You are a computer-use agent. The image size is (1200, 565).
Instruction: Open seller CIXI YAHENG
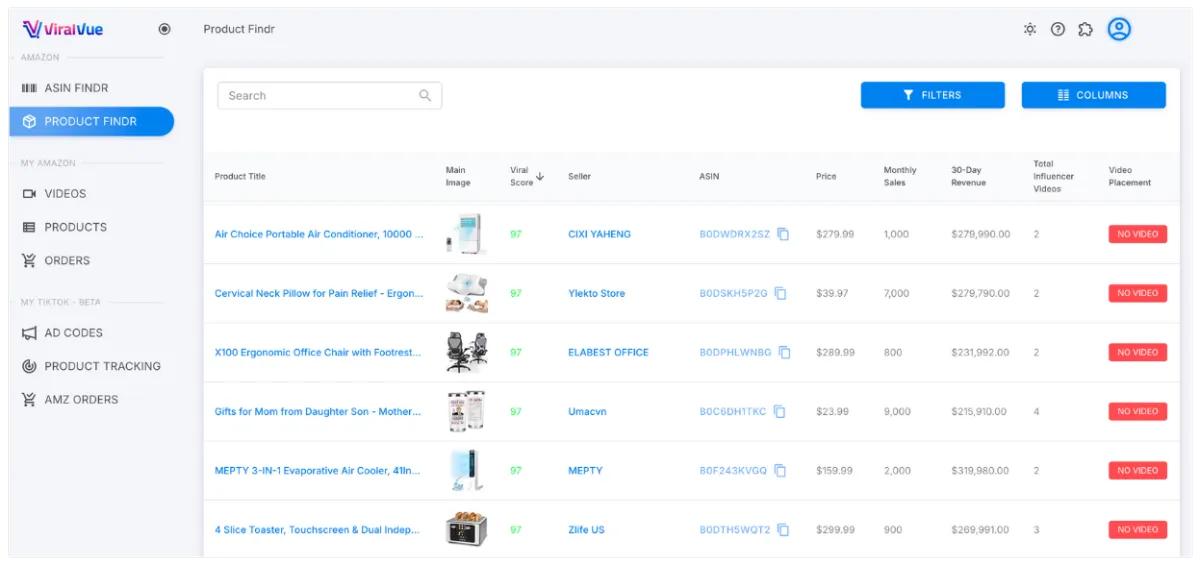pyautogui.click(x=599, y=235)
